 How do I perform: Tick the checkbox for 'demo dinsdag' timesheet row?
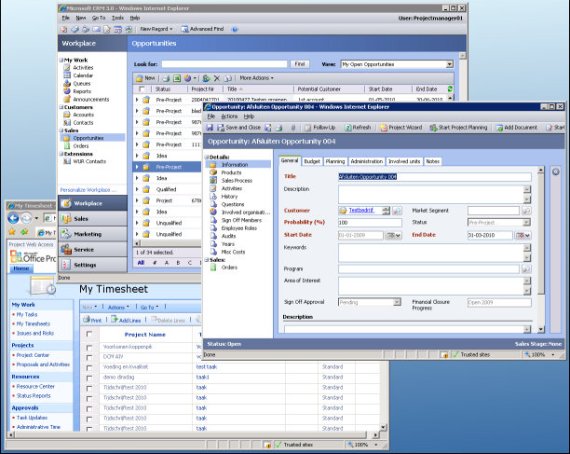pyautogui.click(x=89, y=378)
